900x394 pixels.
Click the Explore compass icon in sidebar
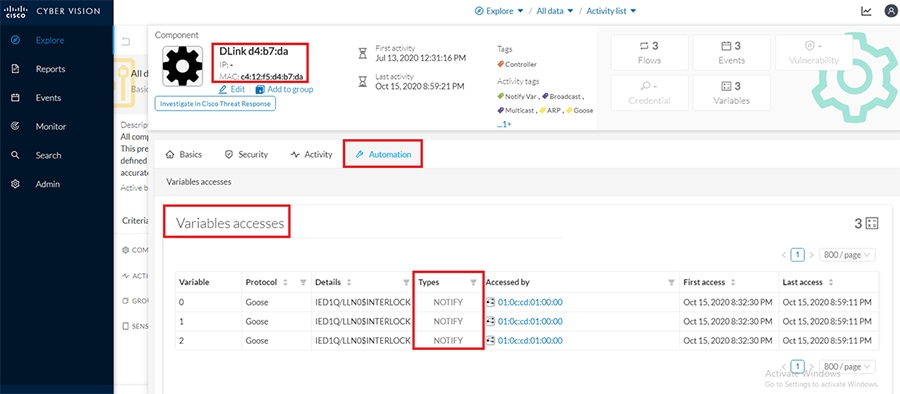pos(15,40)
